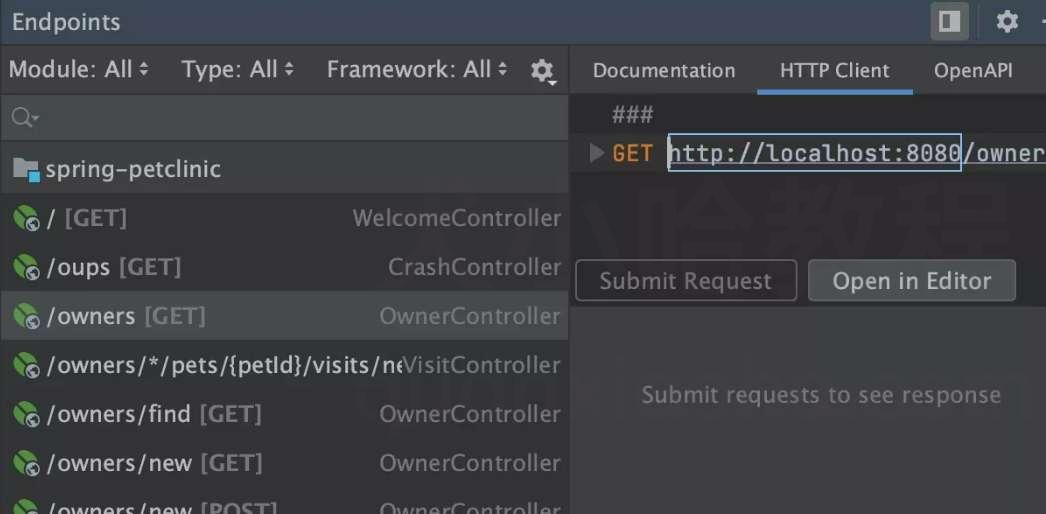Image resolution: width=1046 pixels, height=514 pixels.
Task: Run the GET request using the gutter arrow
Action: coord(596,153)
